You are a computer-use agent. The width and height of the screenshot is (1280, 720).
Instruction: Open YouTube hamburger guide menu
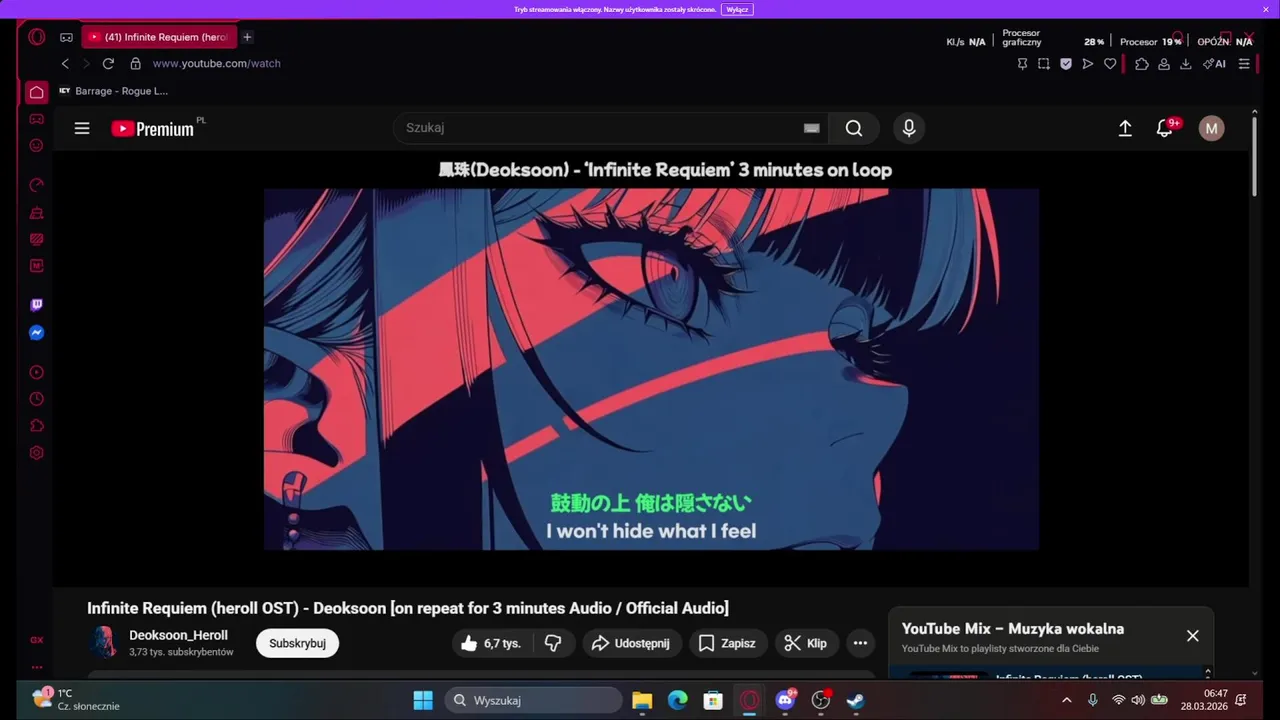point(82,128)
